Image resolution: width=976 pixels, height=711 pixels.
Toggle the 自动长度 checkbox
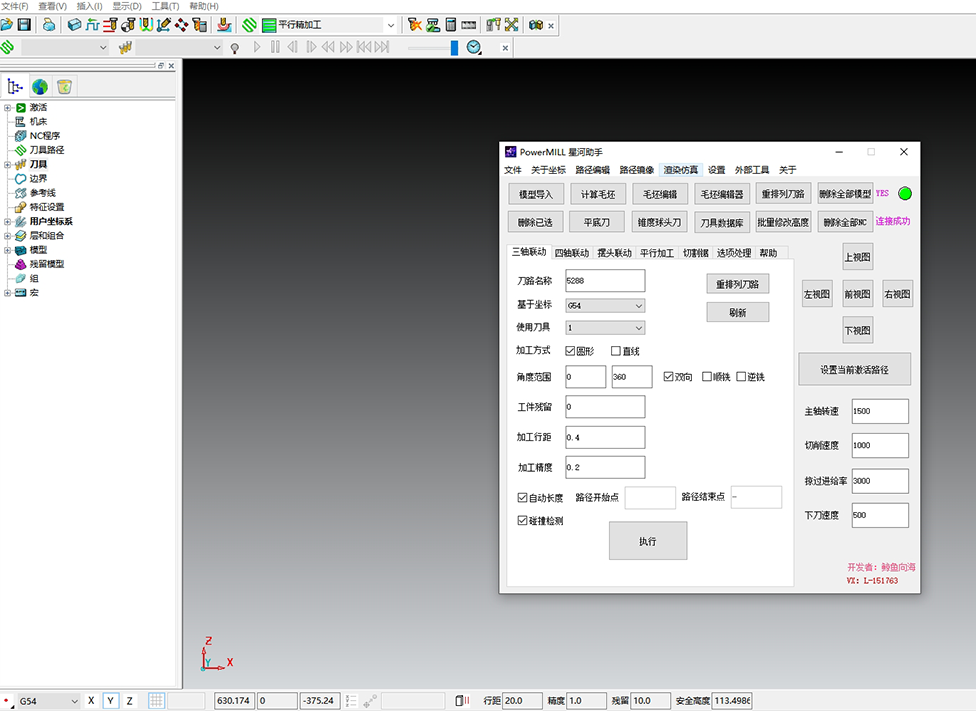point(522,497)
